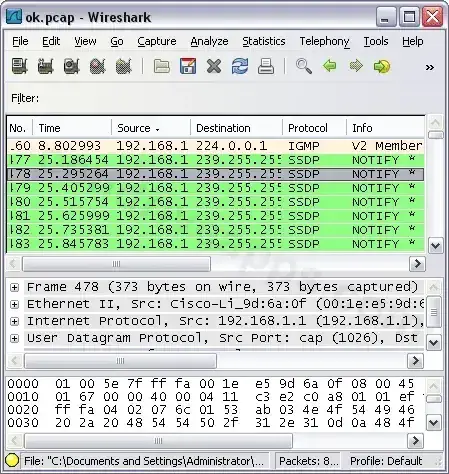
Task: Open the Help menu
Action: click(412, 41)
